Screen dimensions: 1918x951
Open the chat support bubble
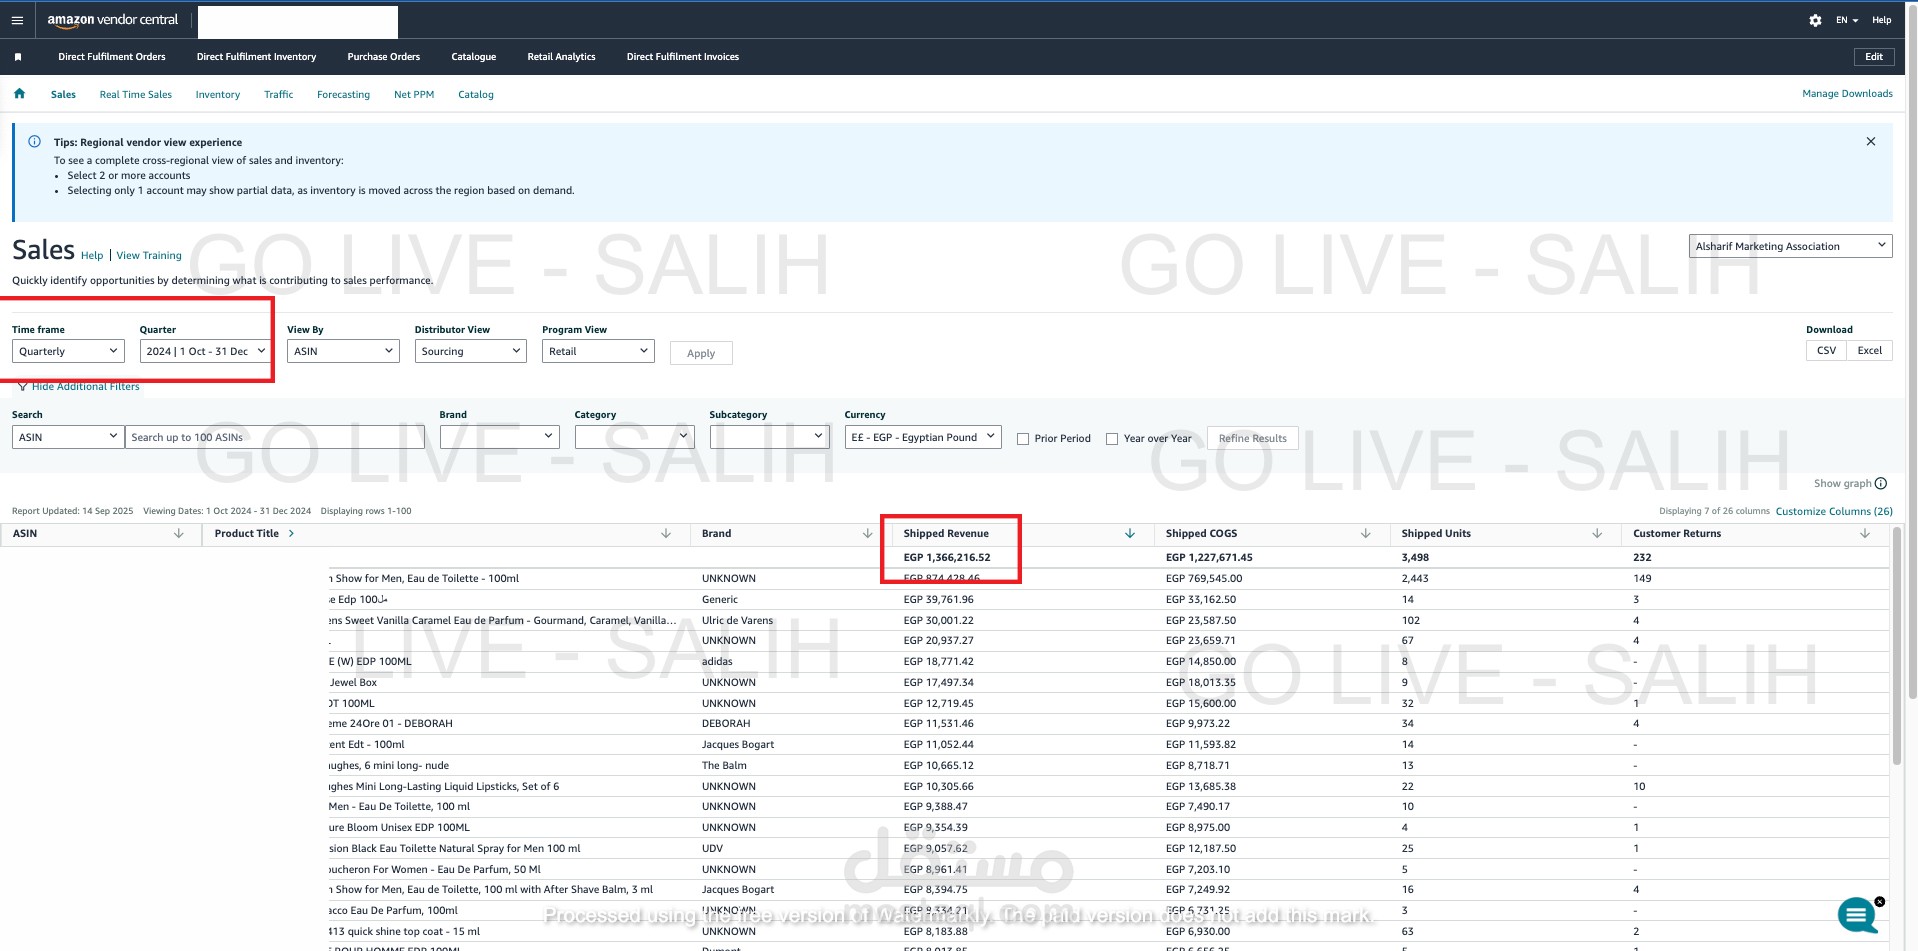coord(1857,915)
